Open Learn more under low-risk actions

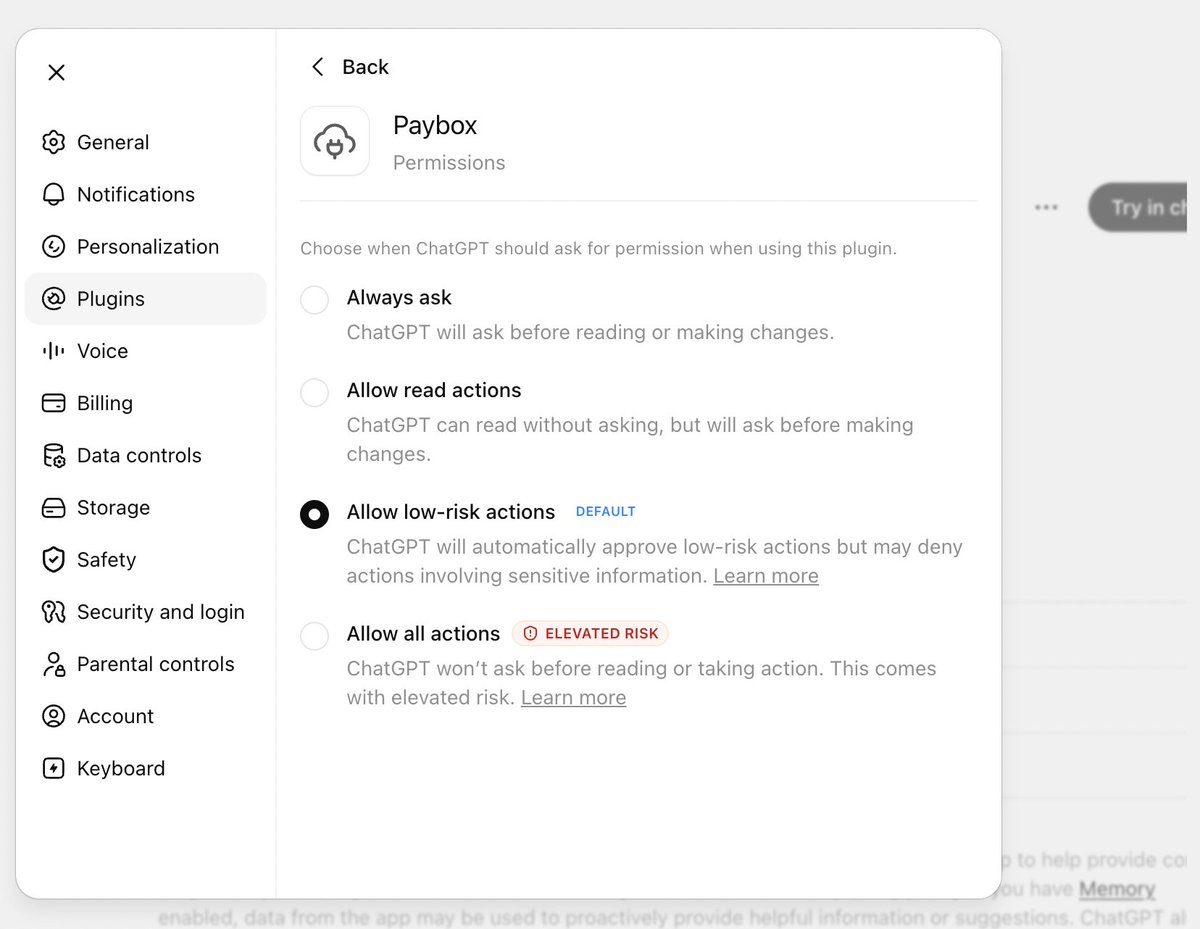coord(766,576)
